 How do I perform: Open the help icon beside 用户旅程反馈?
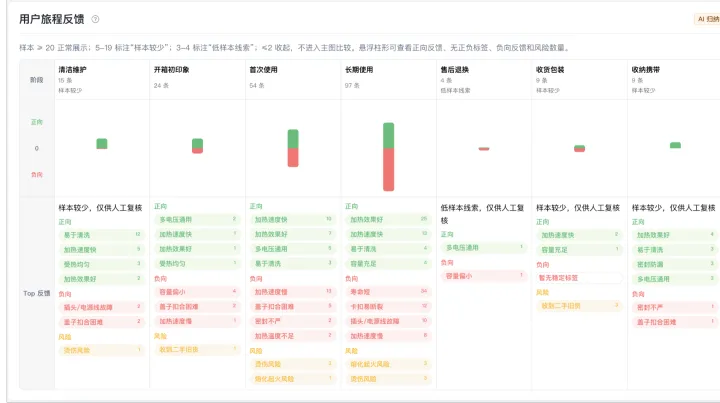point(95,19)
